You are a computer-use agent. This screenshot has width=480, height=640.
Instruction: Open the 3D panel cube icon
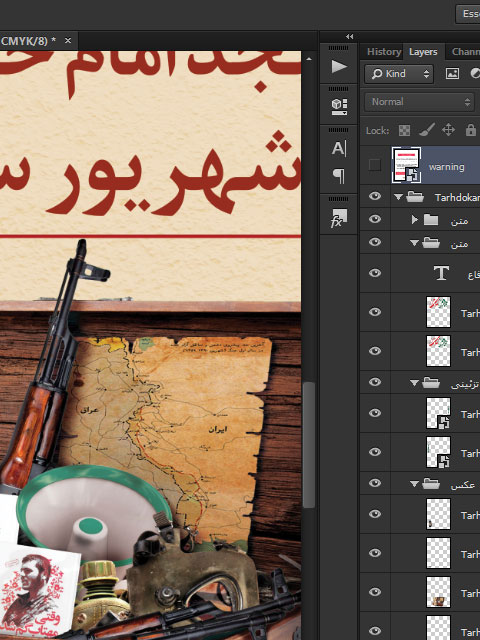339,107
